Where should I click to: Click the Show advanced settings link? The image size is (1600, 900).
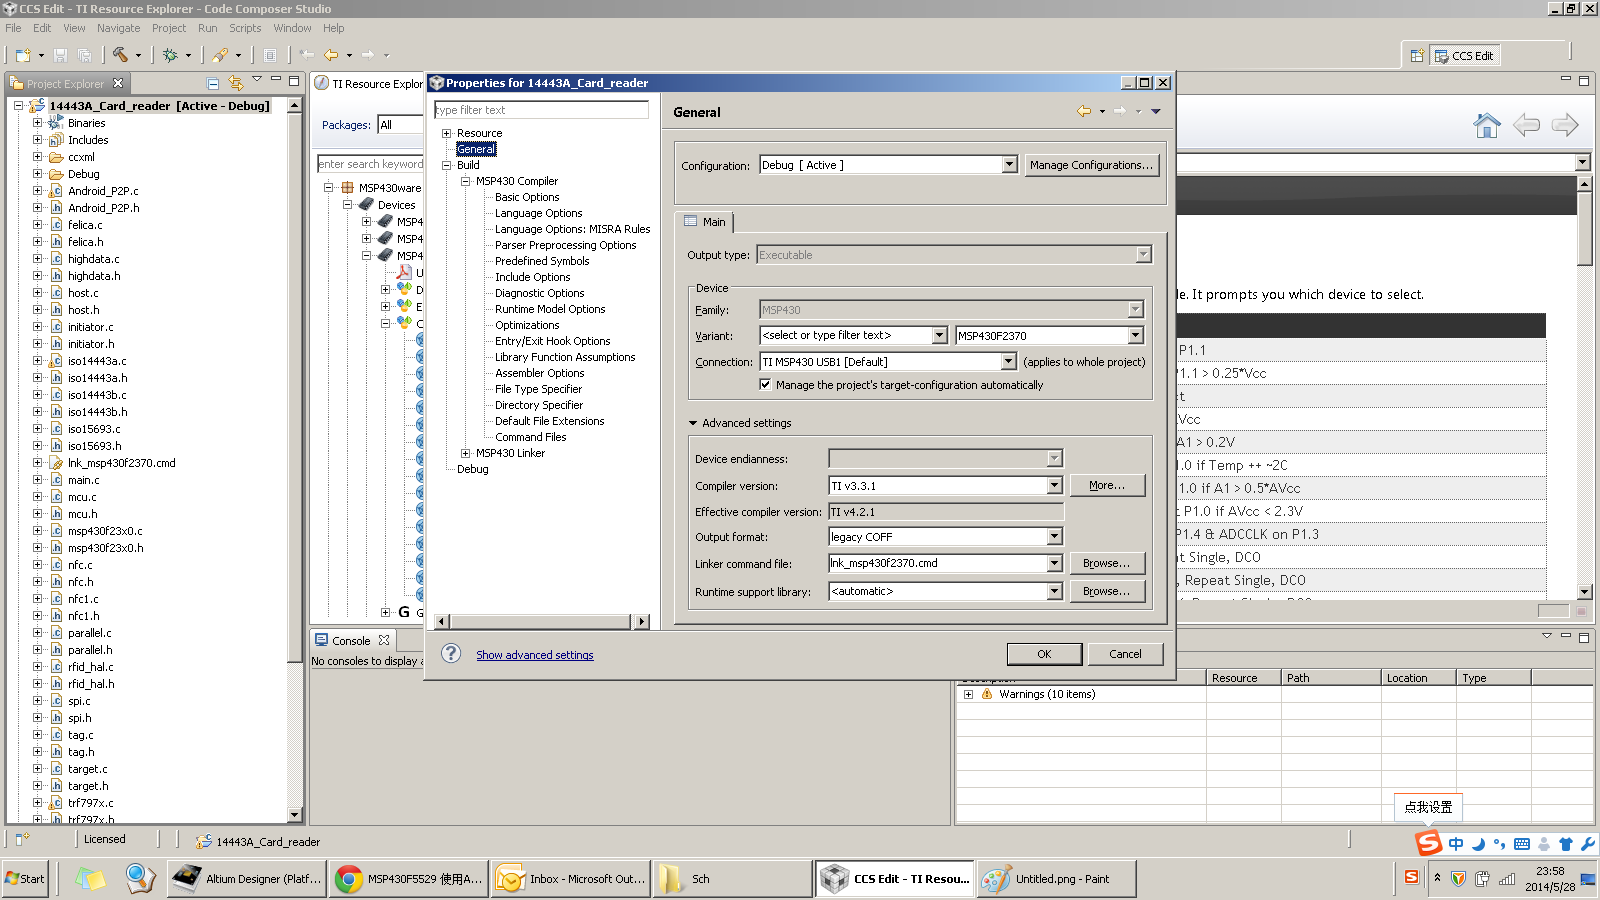[534, 655]
